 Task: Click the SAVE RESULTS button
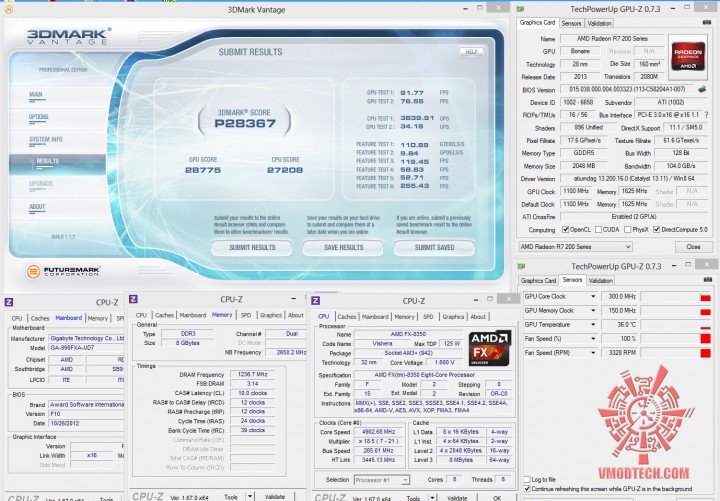click(x=343, y=248)
